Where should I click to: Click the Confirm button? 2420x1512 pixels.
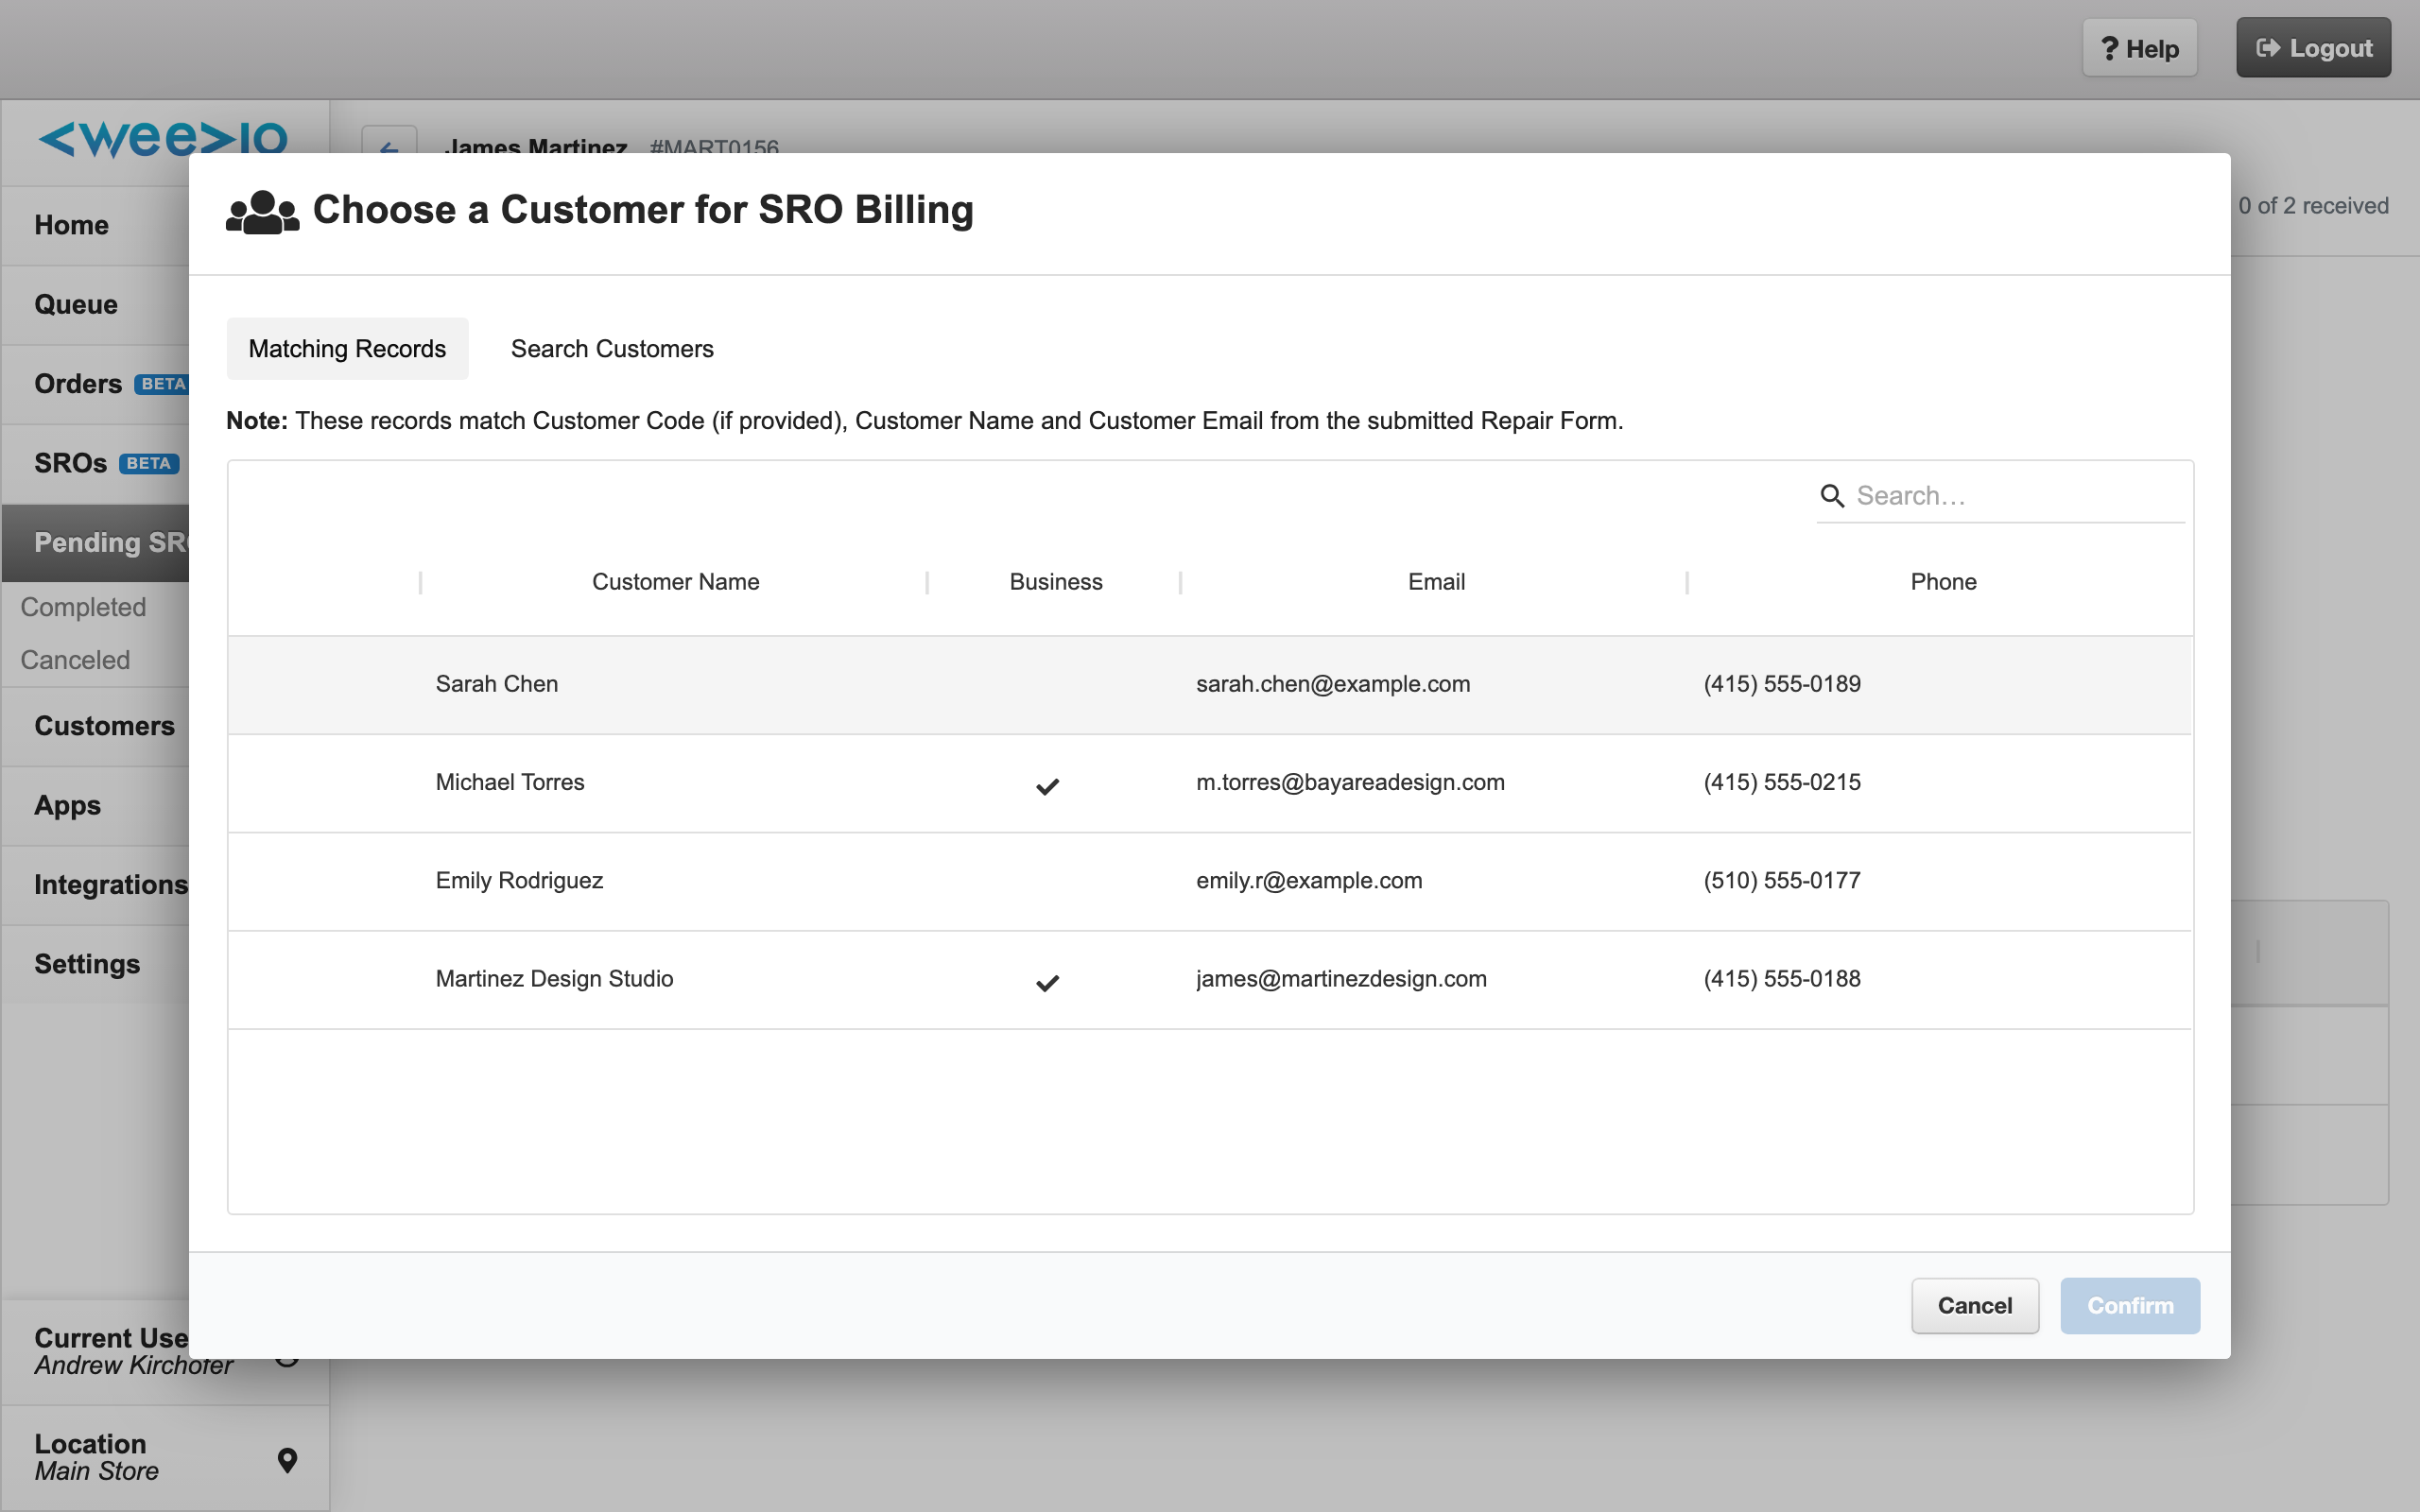coord(2130,1305)
